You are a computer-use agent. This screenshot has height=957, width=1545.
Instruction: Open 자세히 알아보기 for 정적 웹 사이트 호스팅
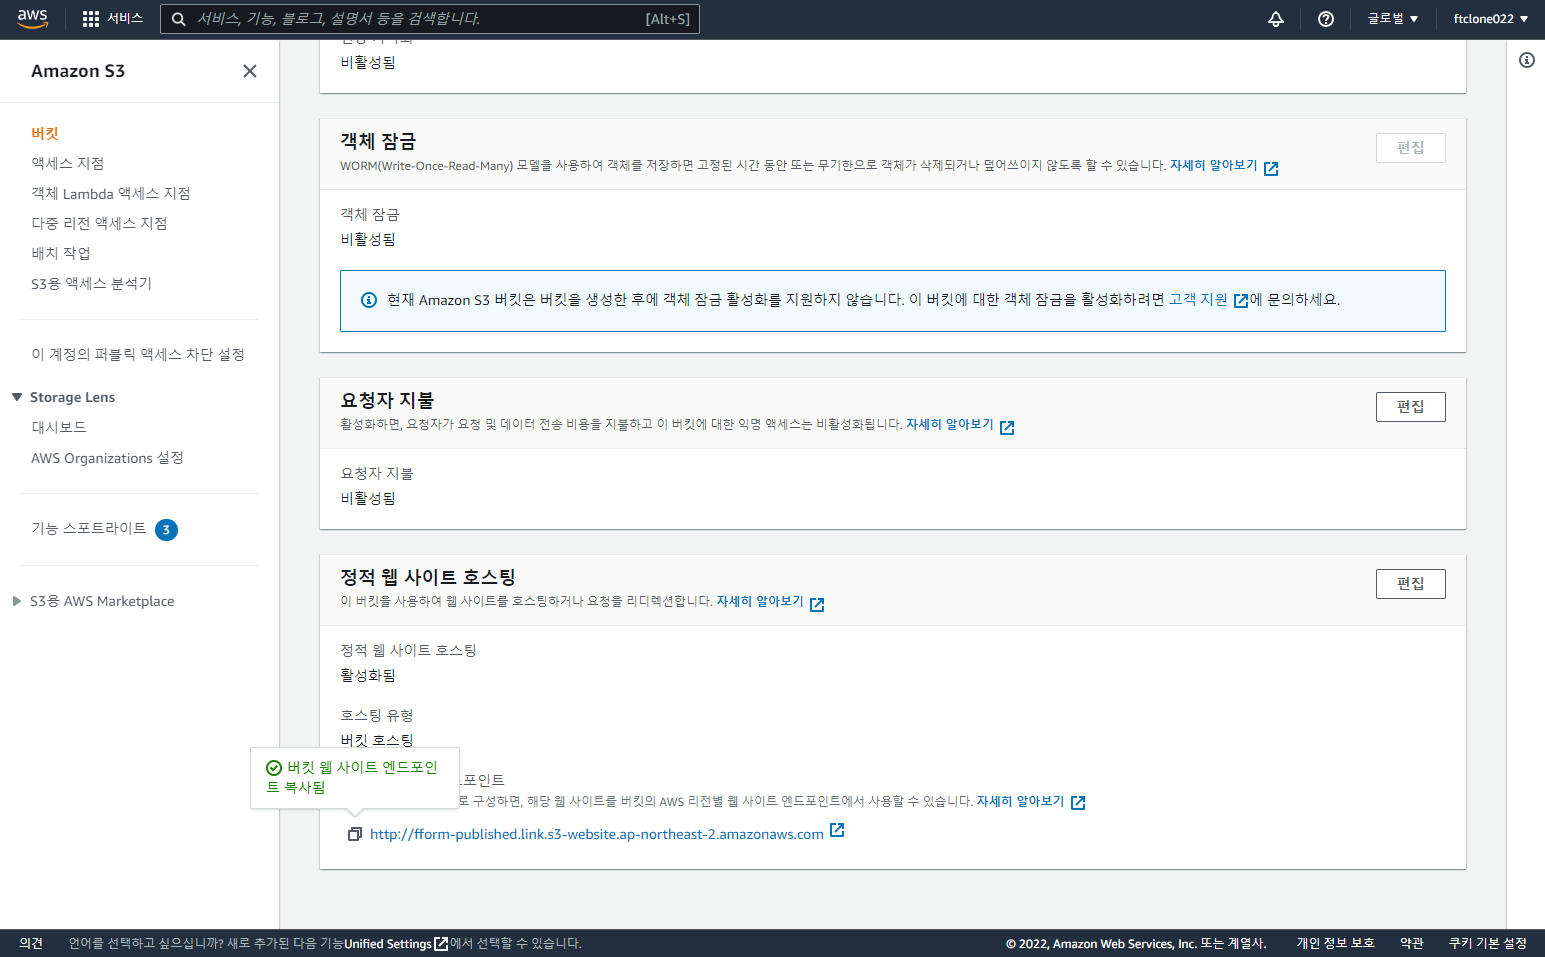[x=759, y=602]
